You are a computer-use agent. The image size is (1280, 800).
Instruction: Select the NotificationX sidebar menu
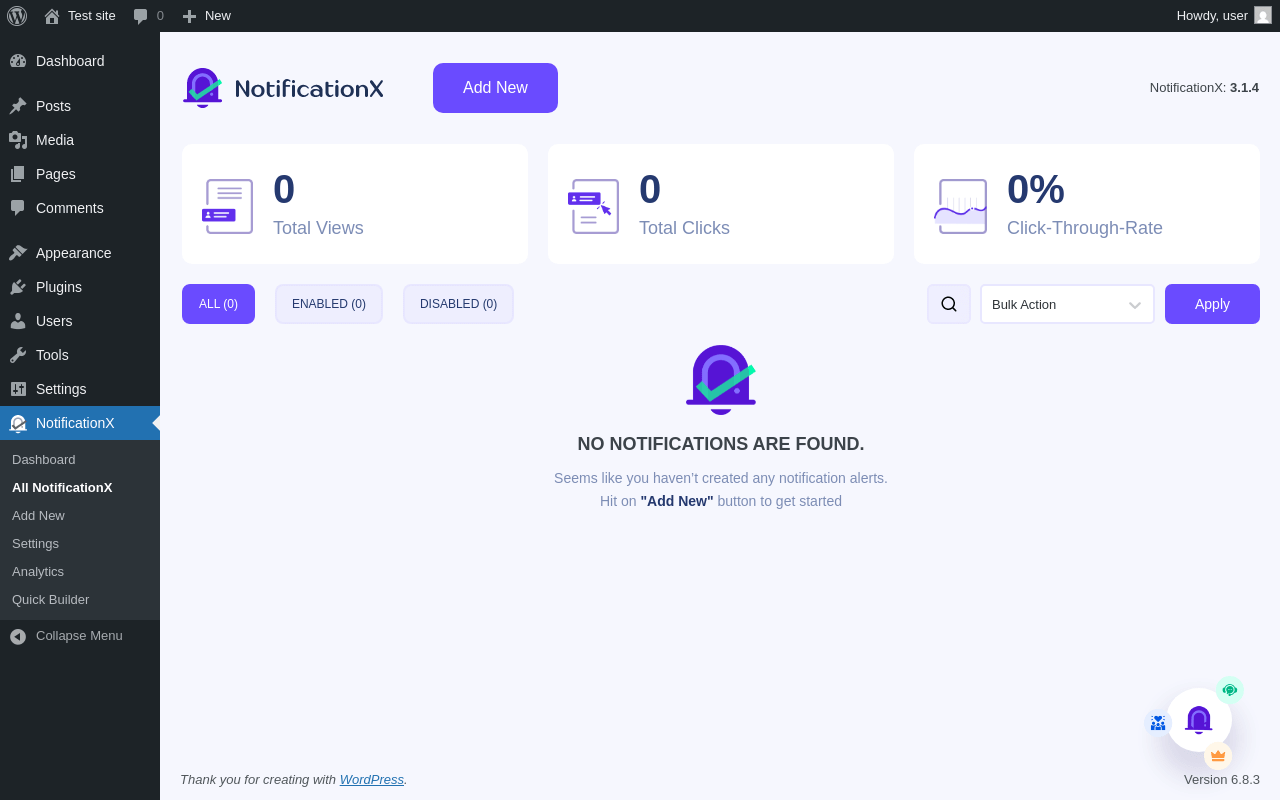80,423
